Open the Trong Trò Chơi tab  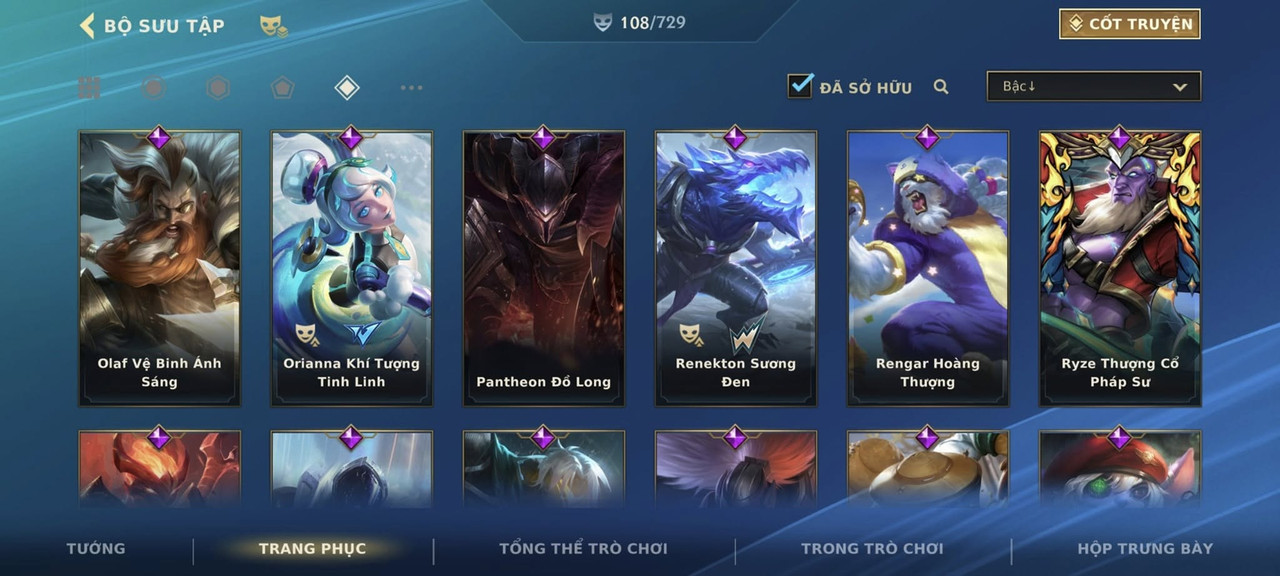872,548
